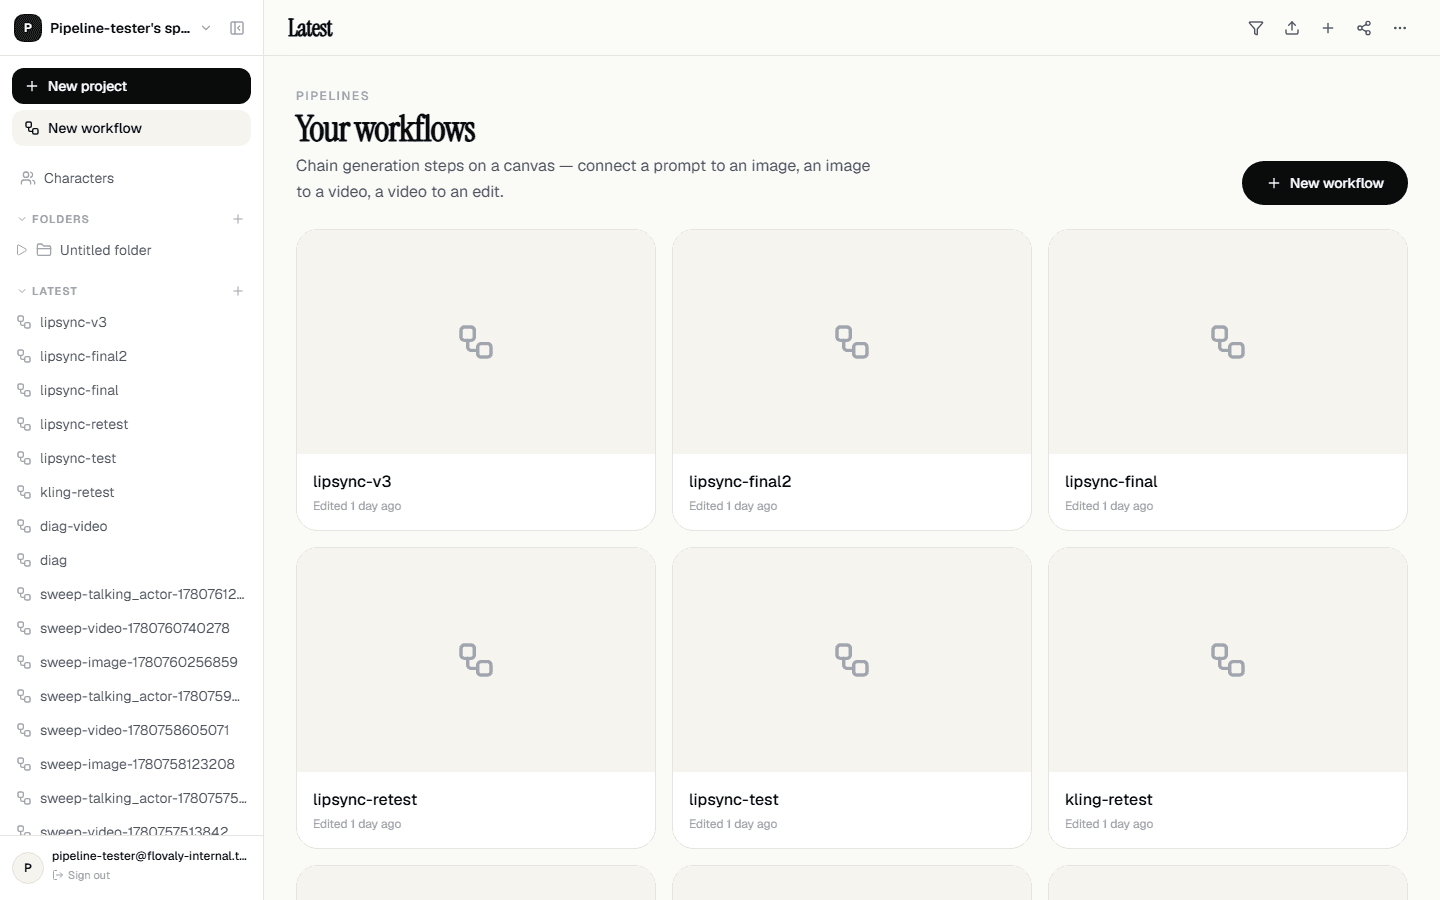1440x900 pixels.
Task: Click the workspace avatar P logo
Action: point(28,28)
